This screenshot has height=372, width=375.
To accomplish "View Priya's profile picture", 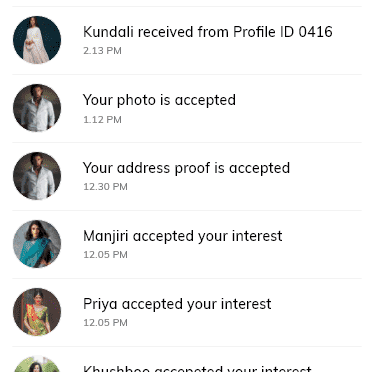I will 37,312.
